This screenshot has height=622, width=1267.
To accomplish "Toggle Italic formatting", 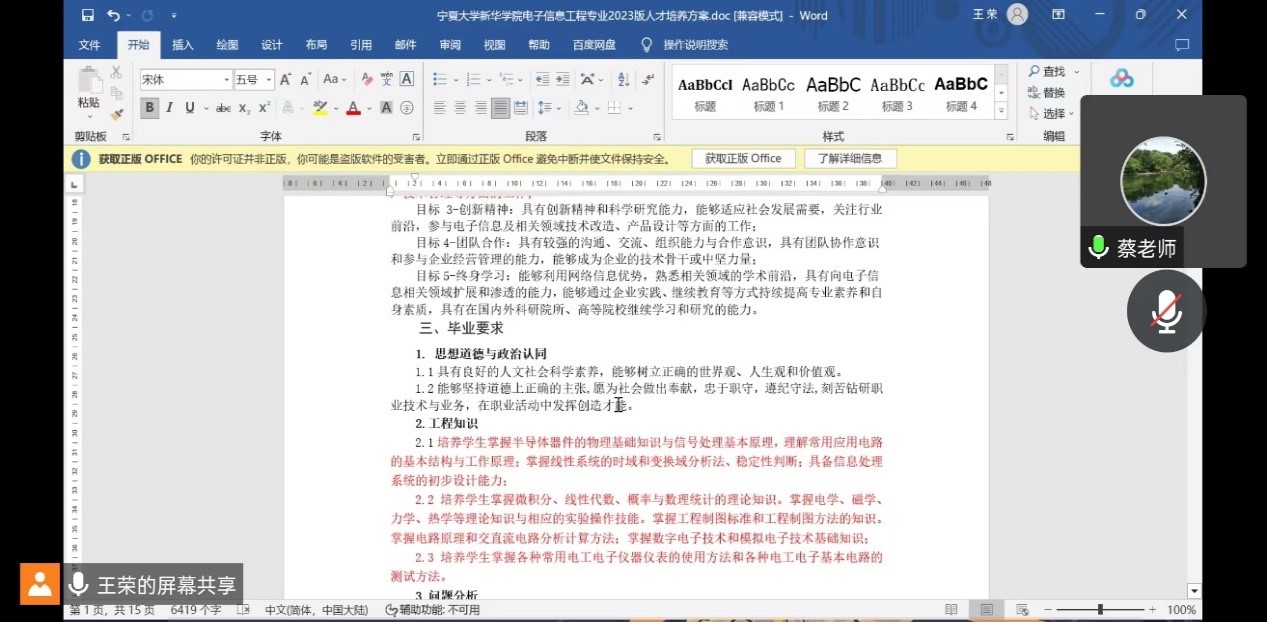I will click(169, 108).
